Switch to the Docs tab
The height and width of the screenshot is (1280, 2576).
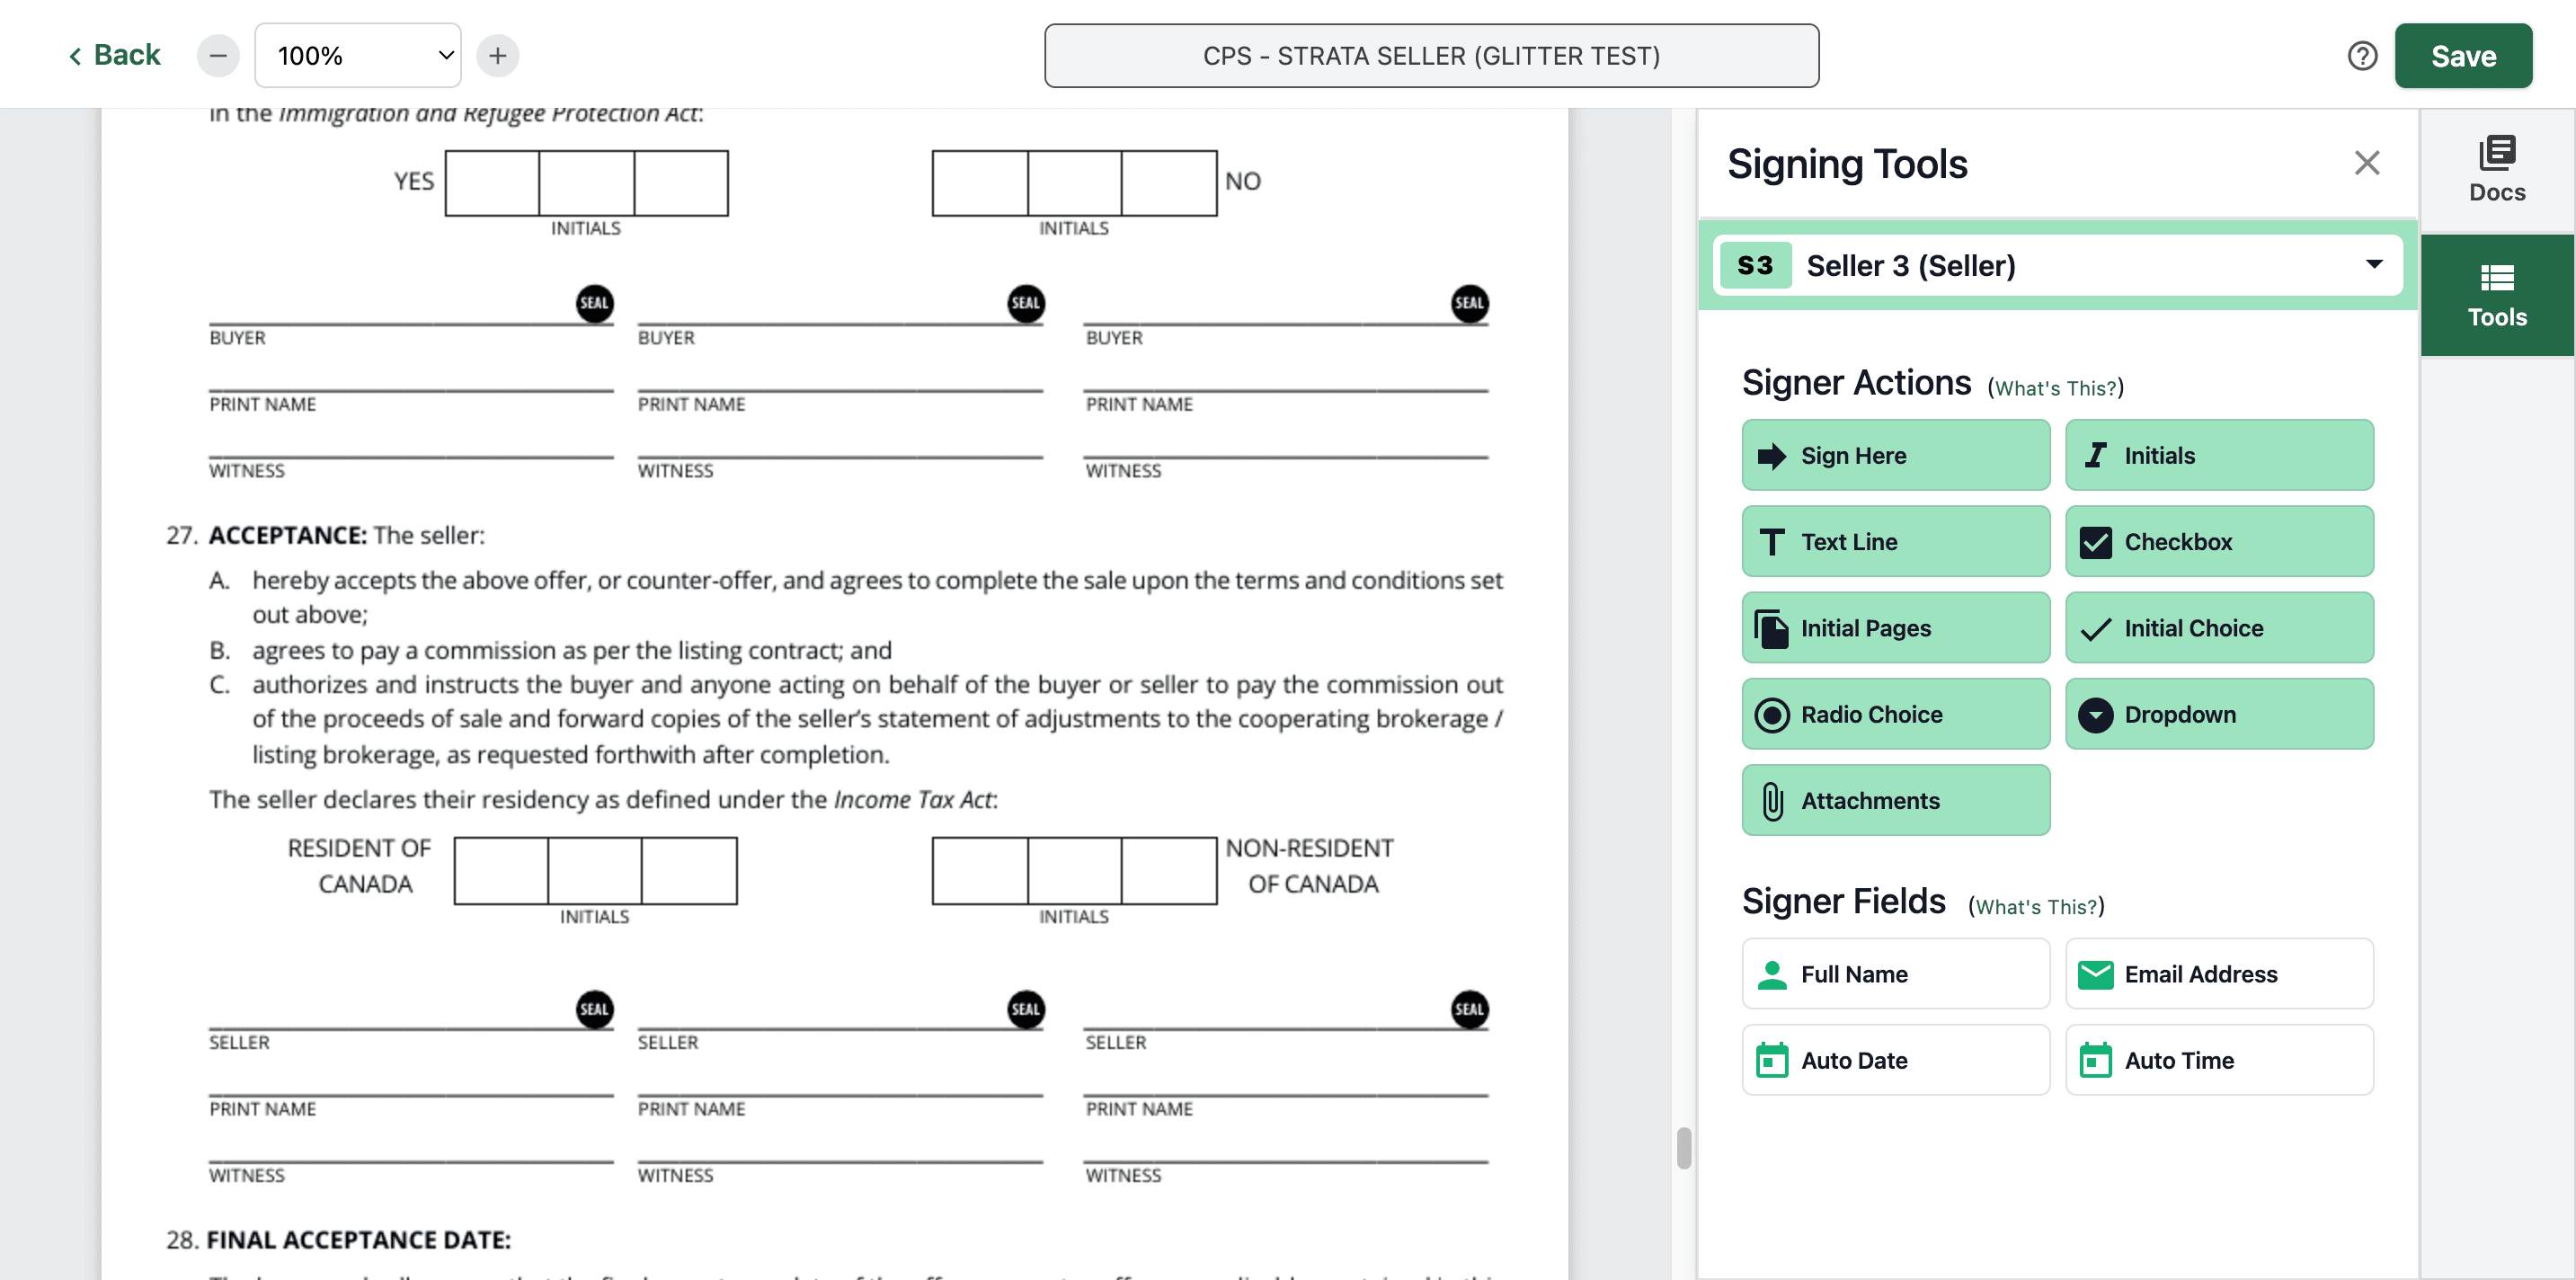tap(2497, 170)
